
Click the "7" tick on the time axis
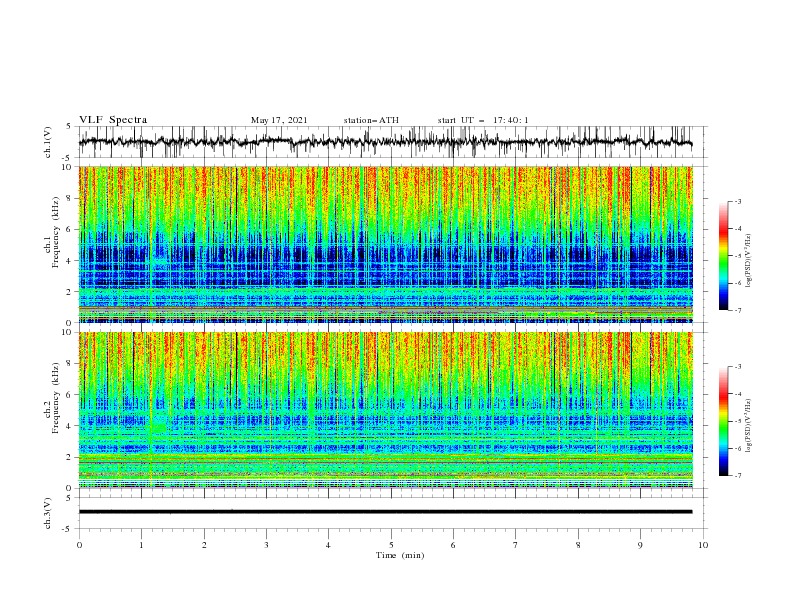point(515,545)
